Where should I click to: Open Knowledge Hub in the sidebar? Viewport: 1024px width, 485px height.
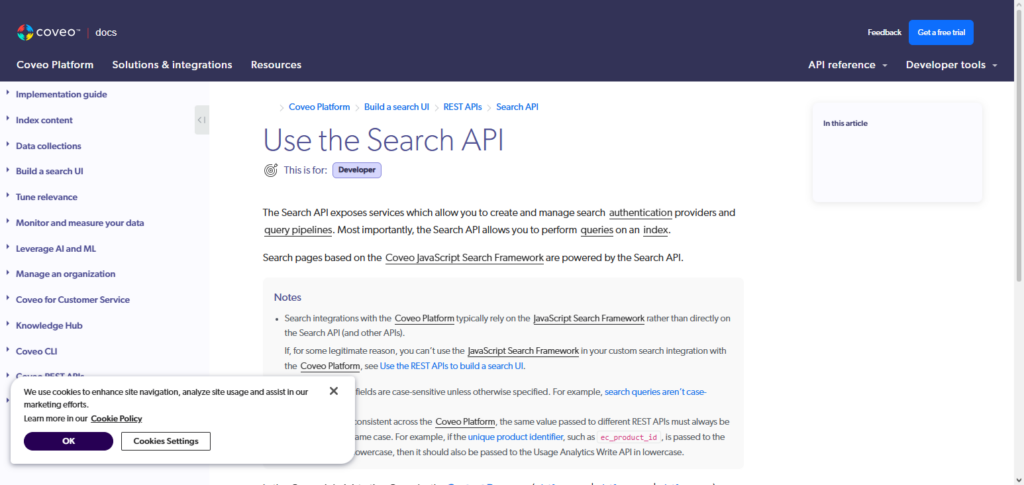[x=49, y=325]
